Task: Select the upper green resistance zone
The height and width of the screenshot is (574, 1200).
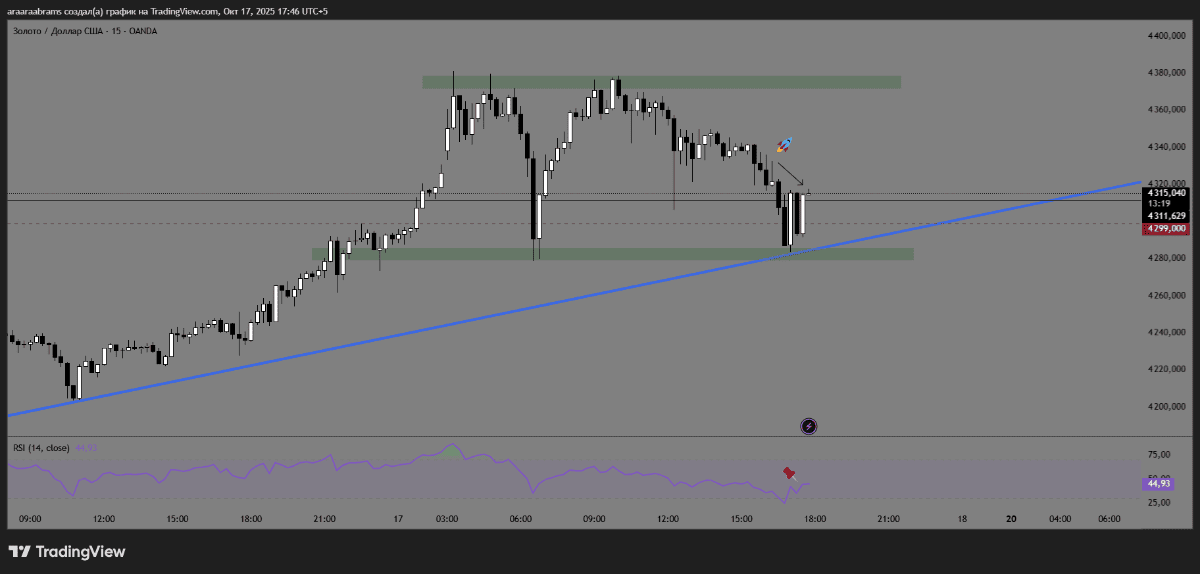Action: (660, 81)
